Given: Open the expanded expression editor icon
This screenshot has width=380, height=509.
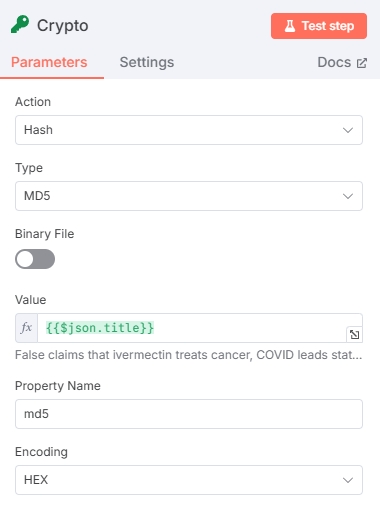Looking at the screenshot, I should [x=354, y=334].
